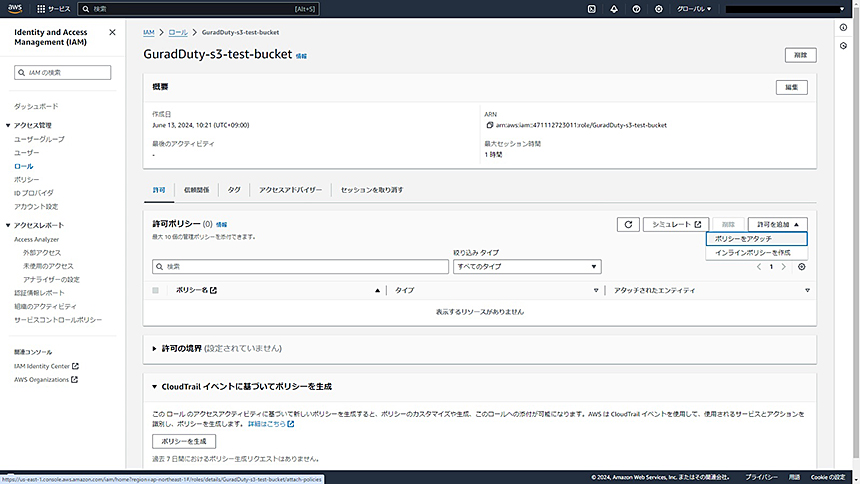Refresh the permissions policy list
This screenshot has width=860, height=484.
[x=628, y=224]
